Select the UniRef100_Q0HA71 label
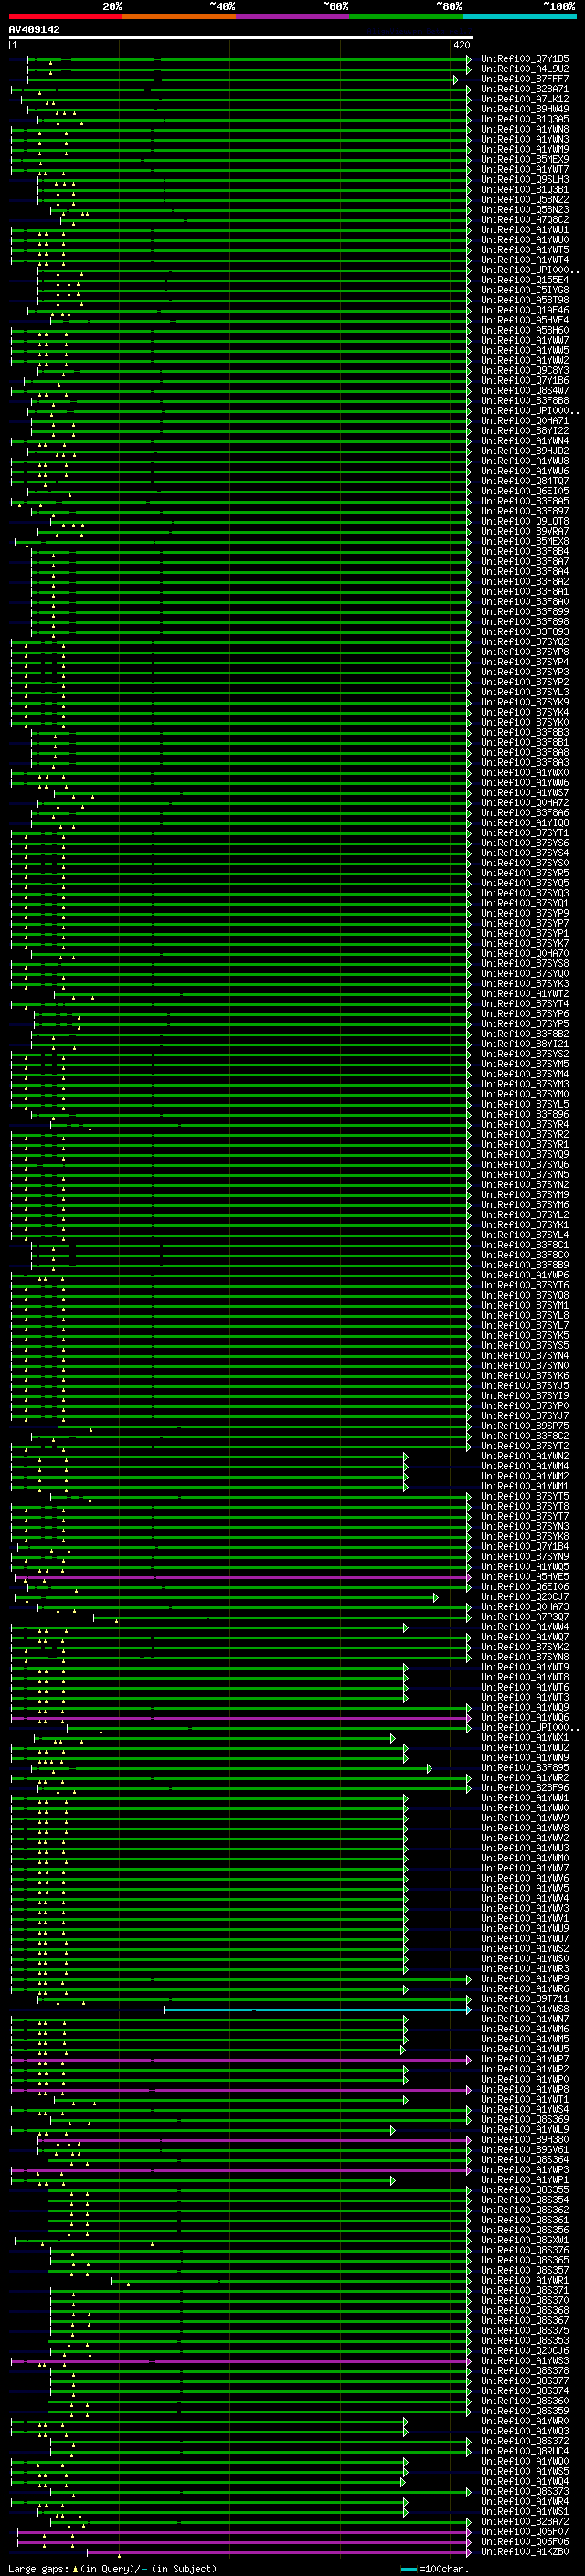This screenshot has width=585, height=2576. click(525, 421)
